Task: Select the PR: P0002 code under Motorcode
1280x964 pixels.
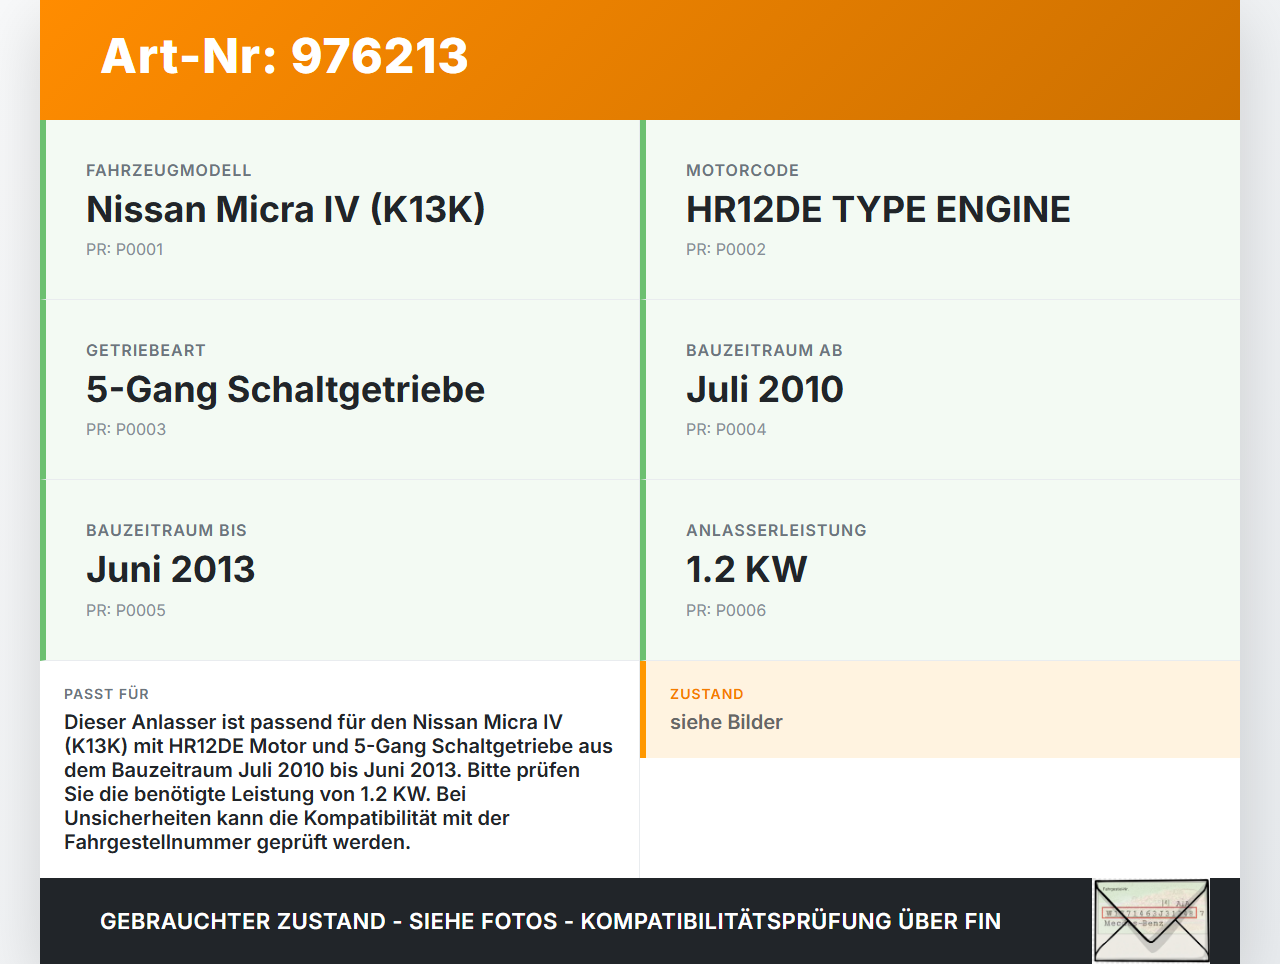Action: point(725,248)
